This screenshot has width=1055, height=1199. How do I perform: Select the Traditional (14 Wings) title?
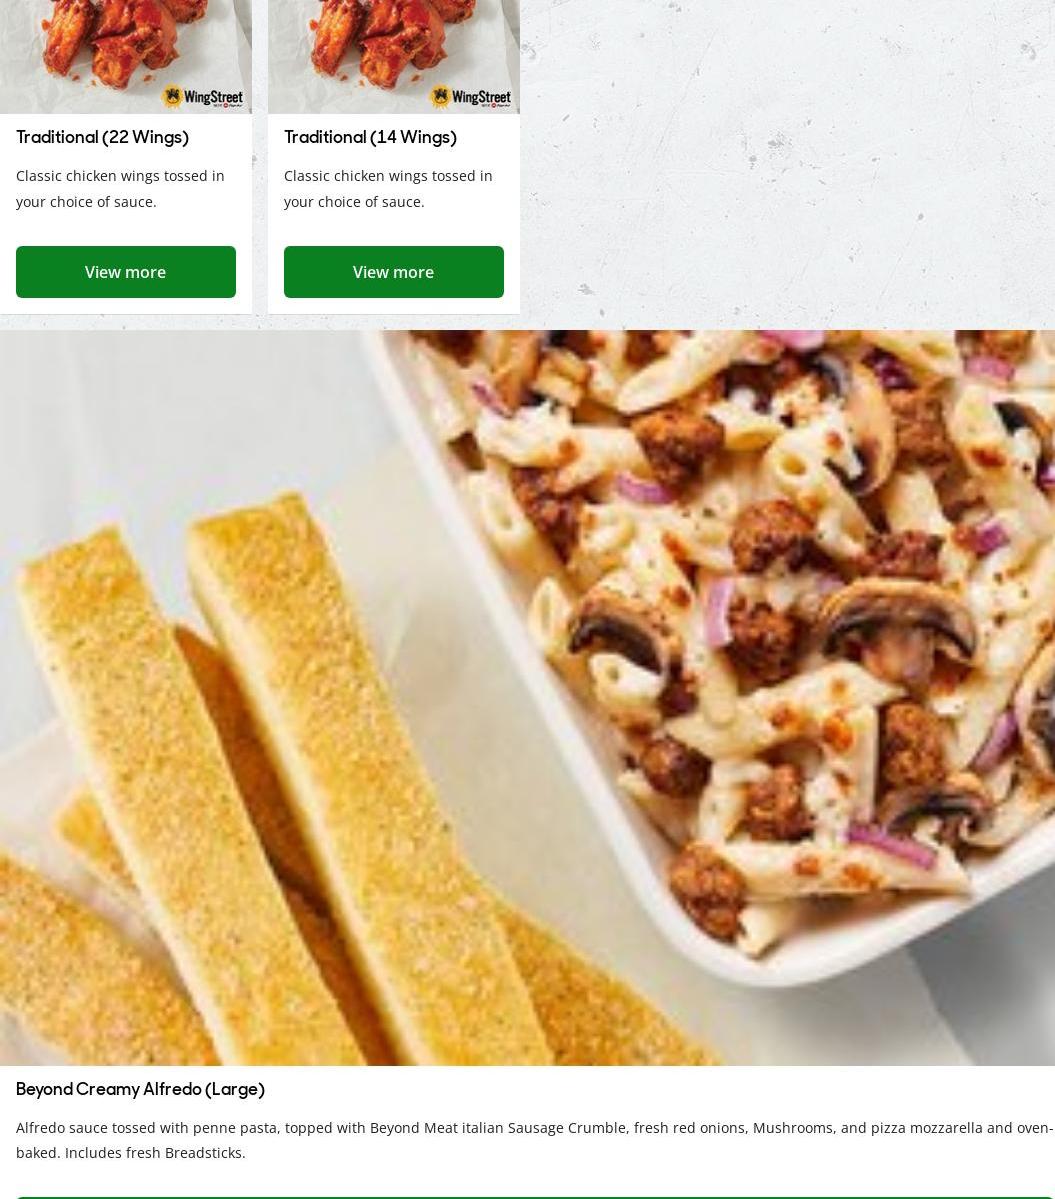(x=370, y=138)
